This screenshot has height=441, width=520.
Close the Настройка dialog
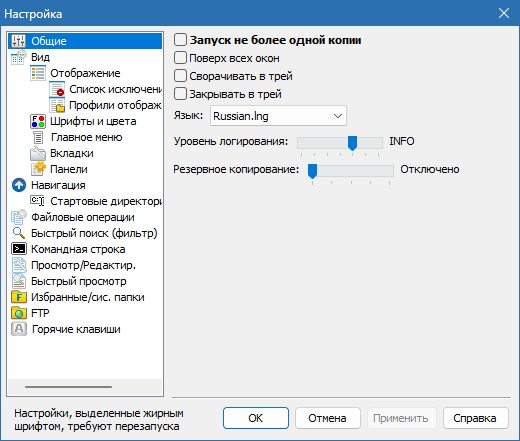pyautogui.click(x=504, y=13)
